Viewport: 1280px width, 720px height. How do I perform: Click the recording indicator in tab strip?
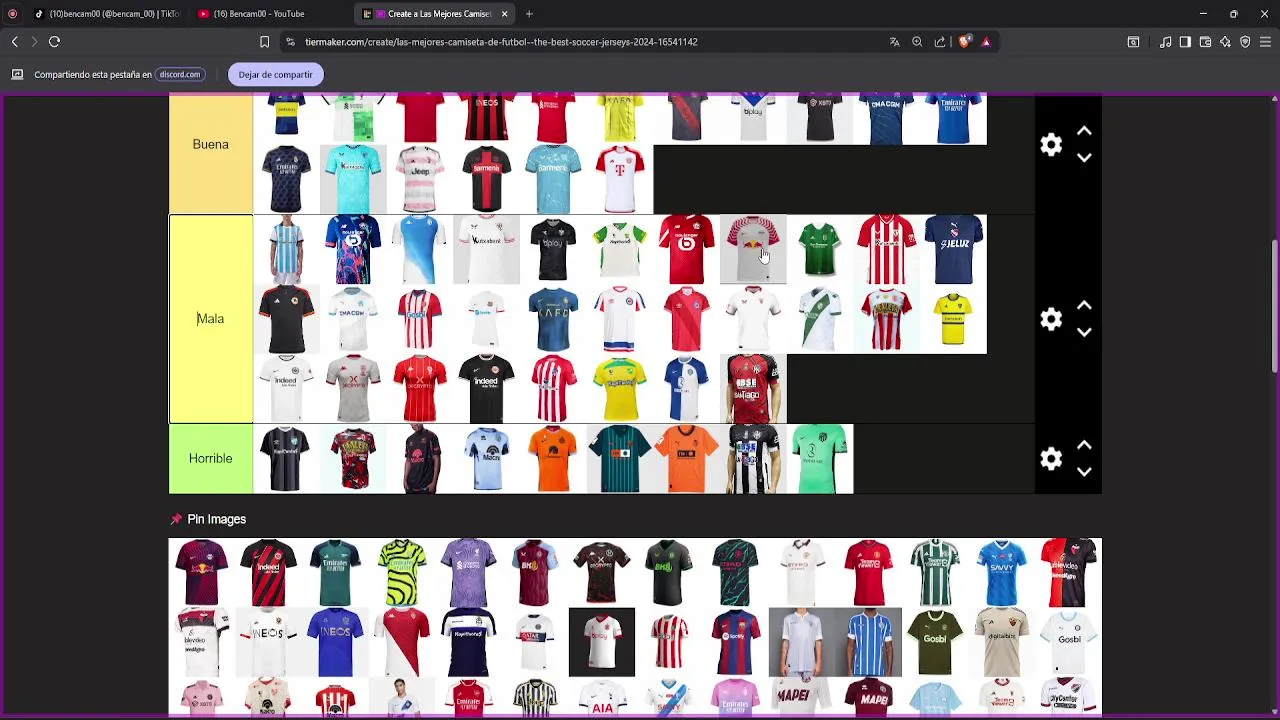[x=12, y=14]
